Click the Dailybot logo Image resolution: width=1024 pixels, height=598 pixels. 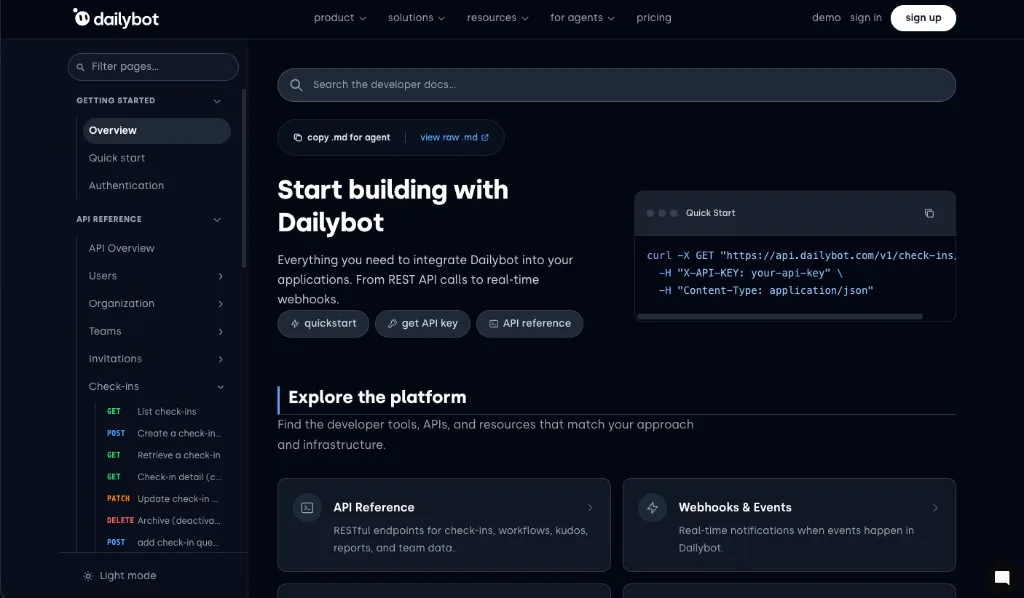coord(116,18)
